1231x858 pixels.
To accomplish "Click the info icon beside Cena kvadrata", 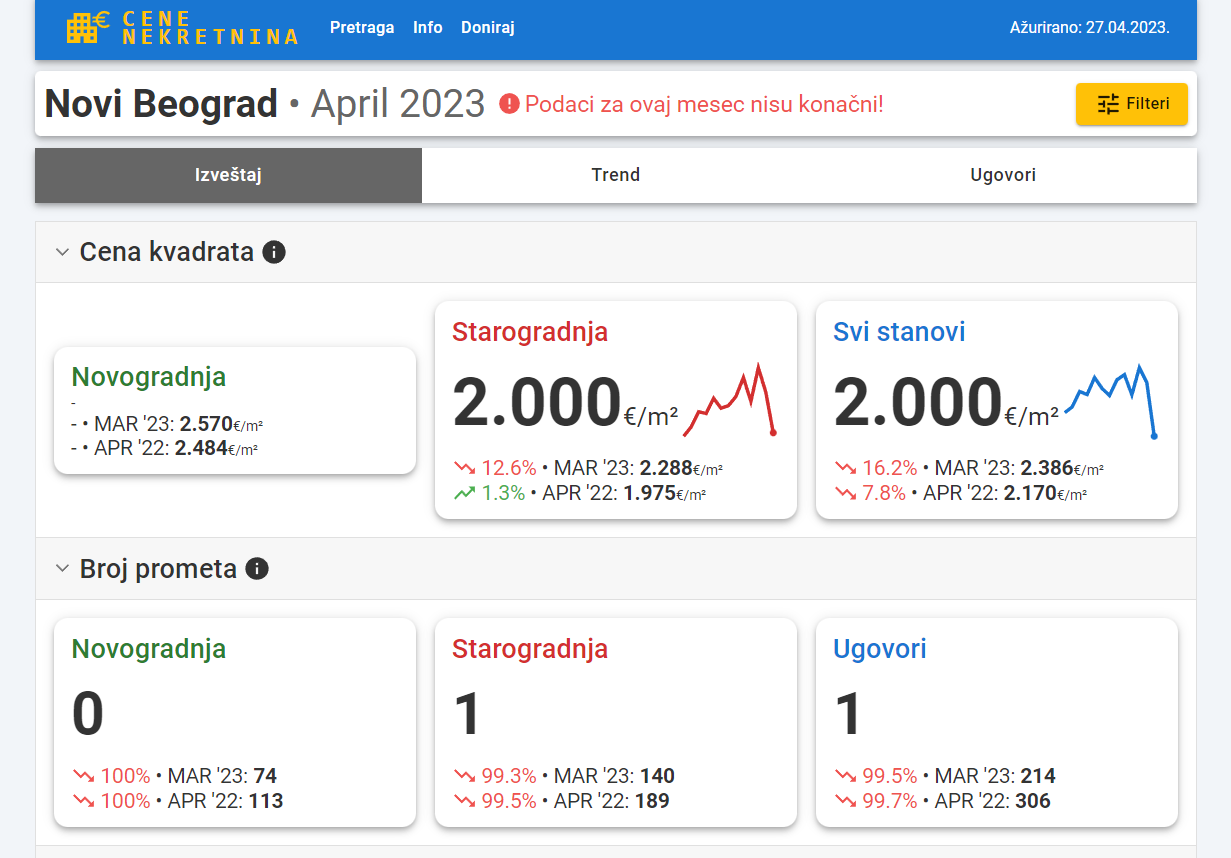I will pyautogui.click(x=274, y=252).
